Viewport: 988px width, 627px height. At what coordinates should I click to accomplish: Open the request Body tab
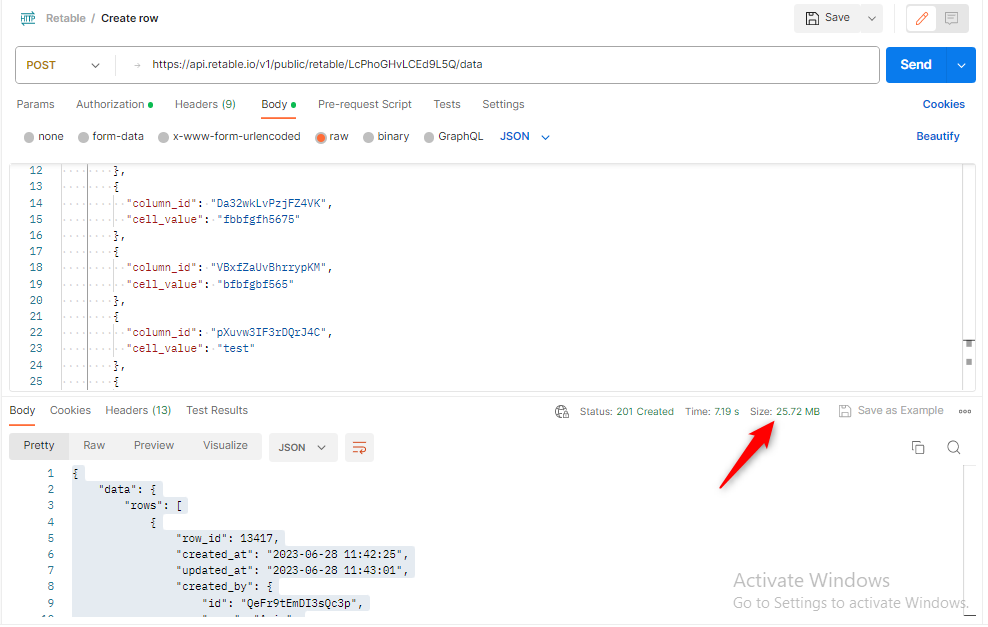pos(279,105)
